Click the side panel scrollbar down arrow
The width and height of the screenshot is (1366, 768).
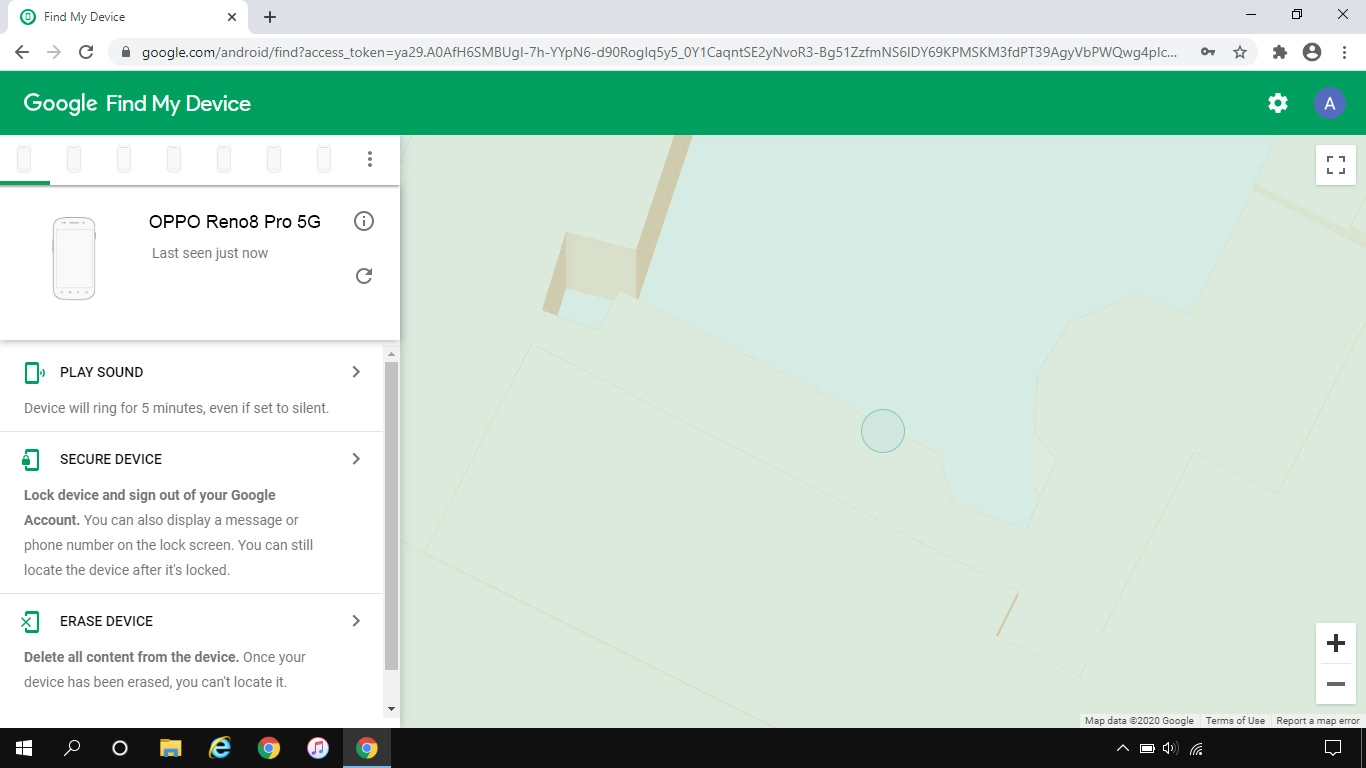[x=391, y=709]
